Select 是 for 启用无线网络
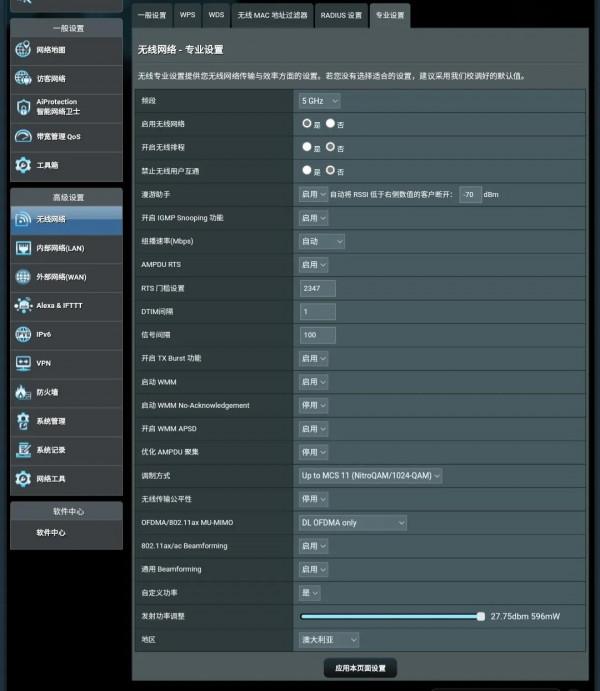Screen dimensions: 600x691 pos(307,123)
